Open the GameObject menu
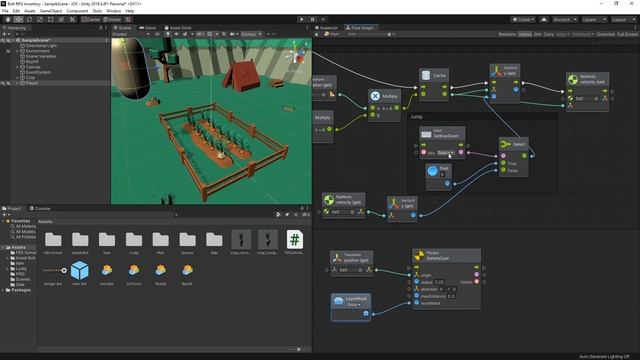 pos(51,11)
